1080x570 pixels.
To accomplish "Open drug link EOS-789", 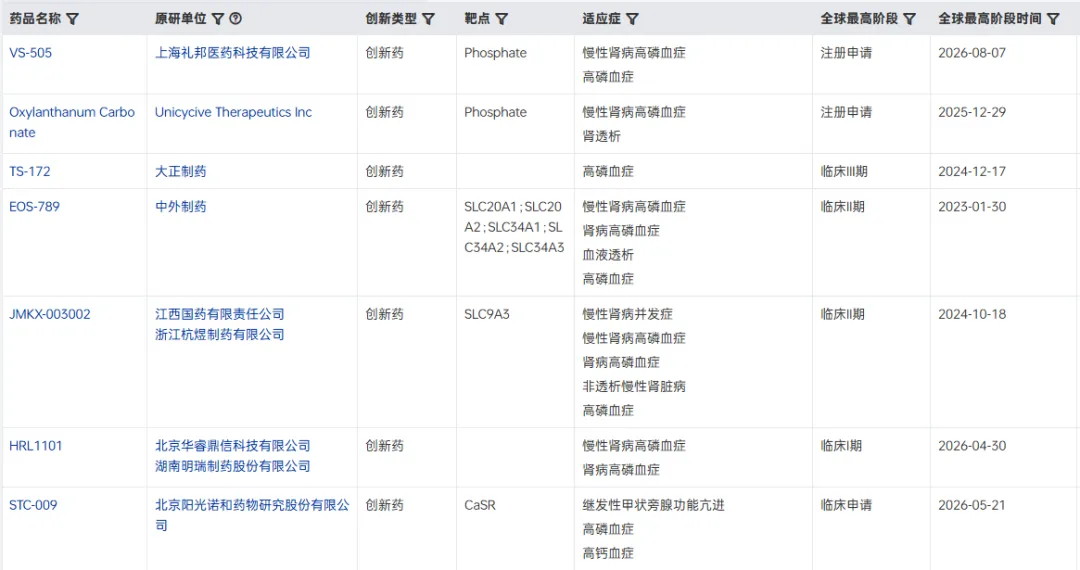I will pos(34,207).
